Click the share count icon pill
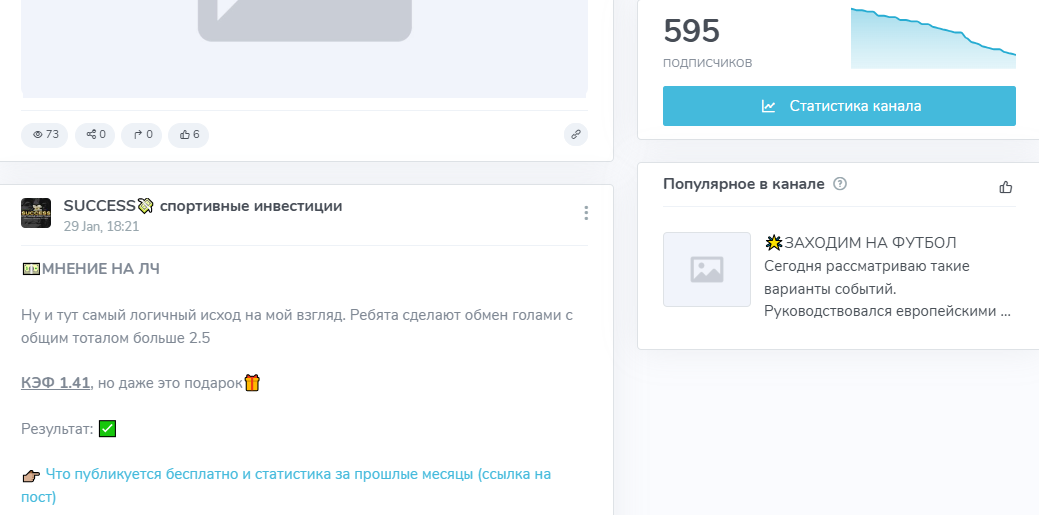1039x515 pixels. point(95,134)
